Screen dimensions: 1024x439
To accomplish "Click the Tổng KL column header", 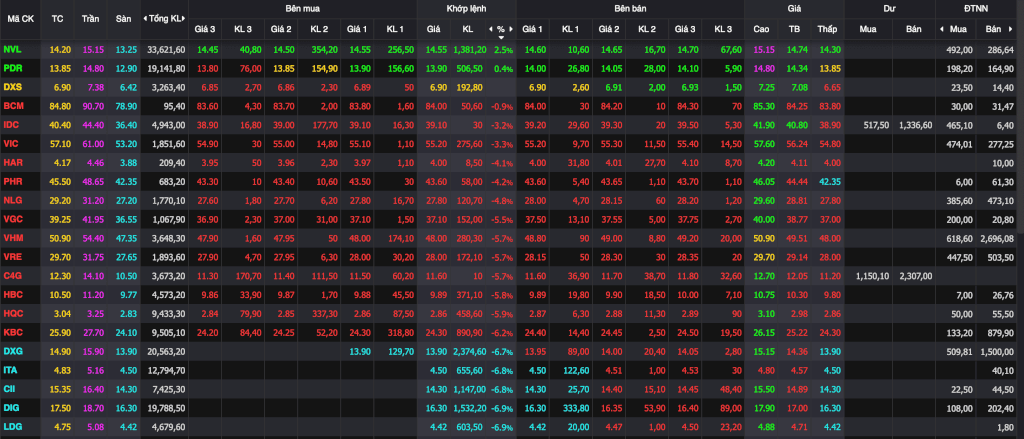I will pyautogui.click(x=165, y=18).
